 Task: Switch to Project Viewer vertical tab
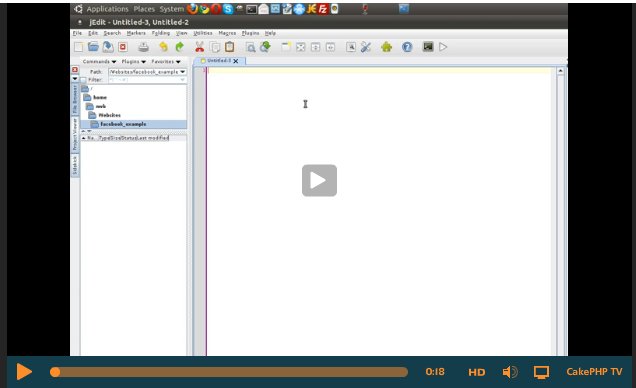coord(75,135)
